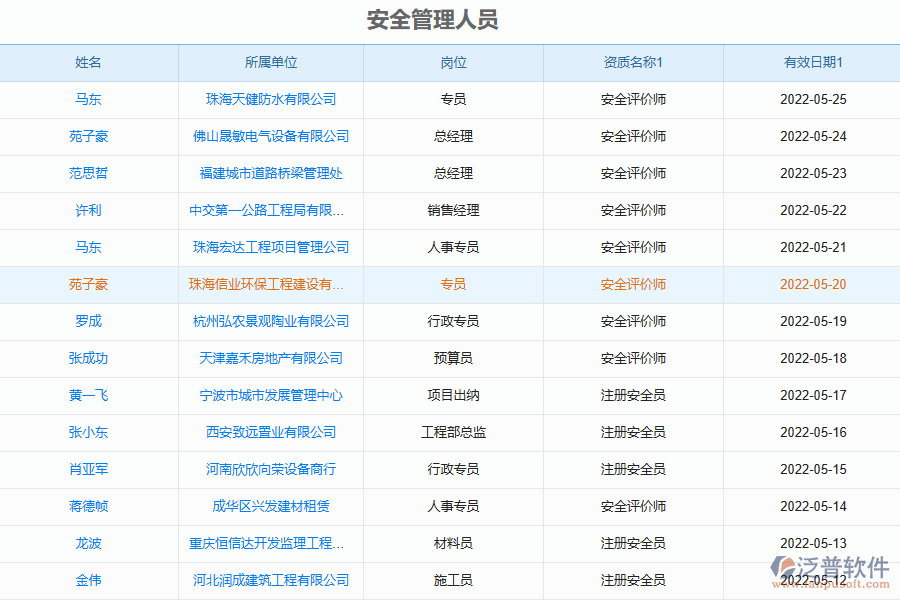This screenshot has width=900, height=600.
Task: Select the date 2022-05-25
Action: click(x=813, y=99)
